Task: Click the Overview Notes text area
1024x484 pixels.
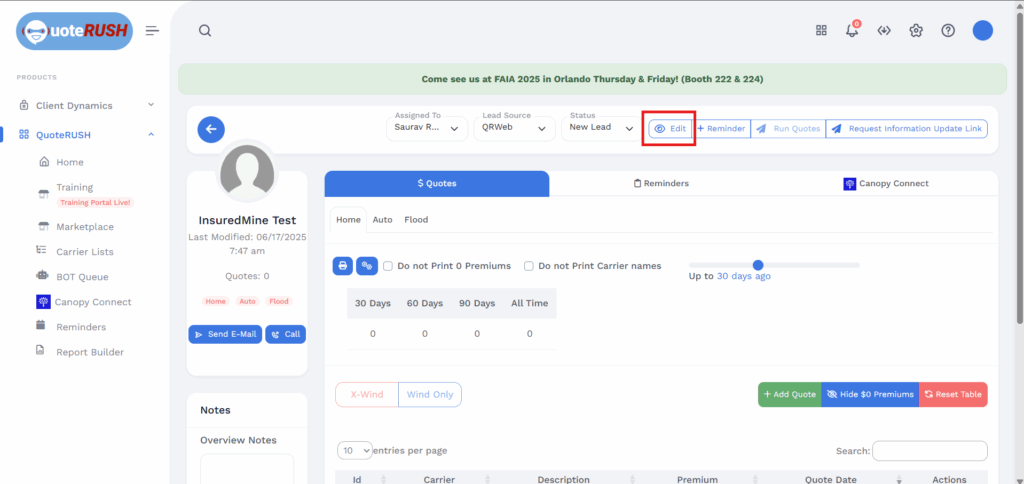Action: (247, 469)
